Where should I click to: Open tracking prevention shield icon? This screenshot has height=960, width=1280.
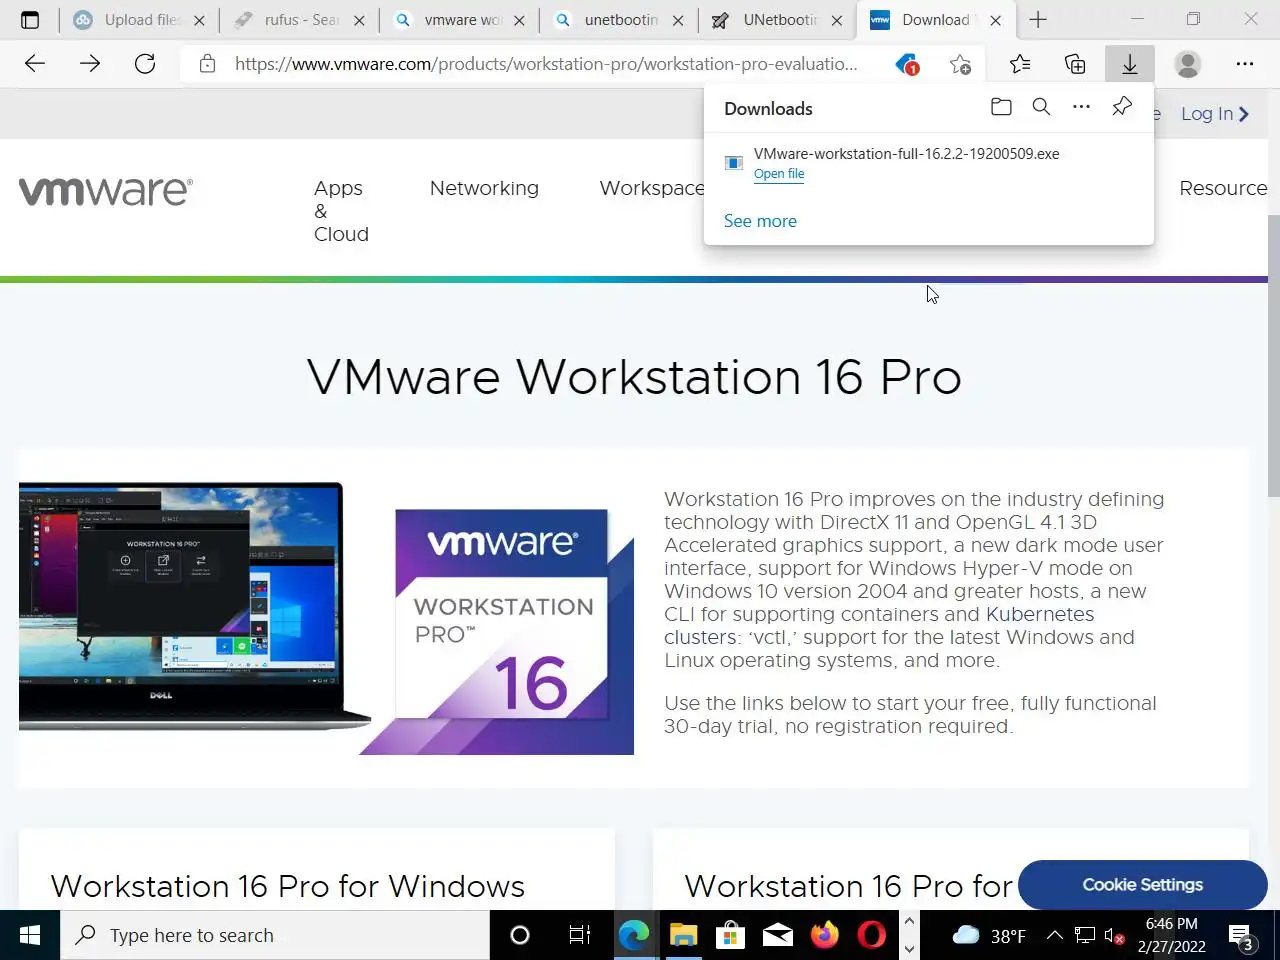coord(907,64)
